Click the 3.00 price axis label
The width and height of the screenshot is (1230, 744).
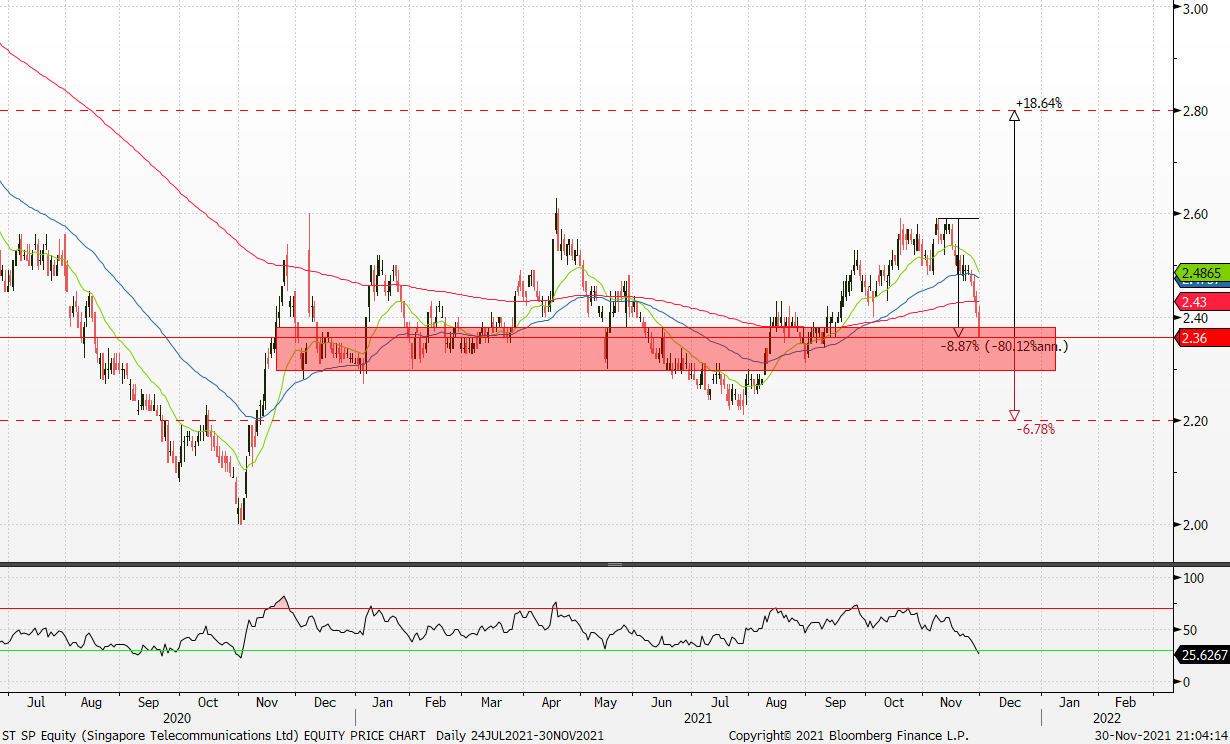pos(1196,8)
